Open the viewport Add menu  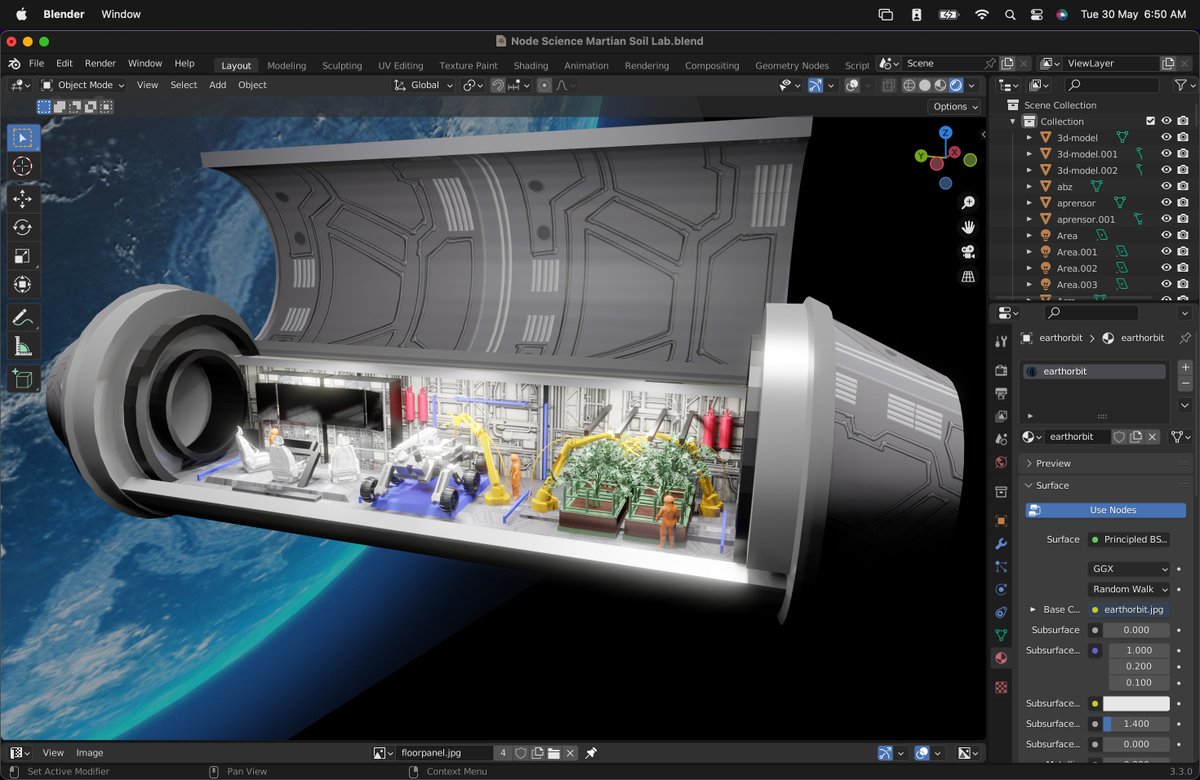pyautogui.click(x=217, y=85)
